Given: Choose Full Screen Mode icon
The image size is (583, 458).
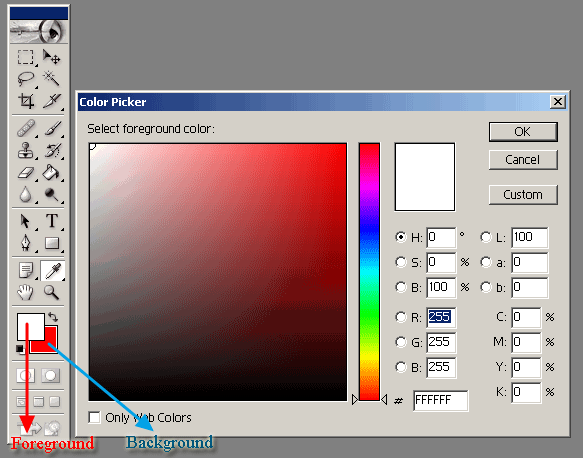Looking at the screenshot, I should pos(55,401).
